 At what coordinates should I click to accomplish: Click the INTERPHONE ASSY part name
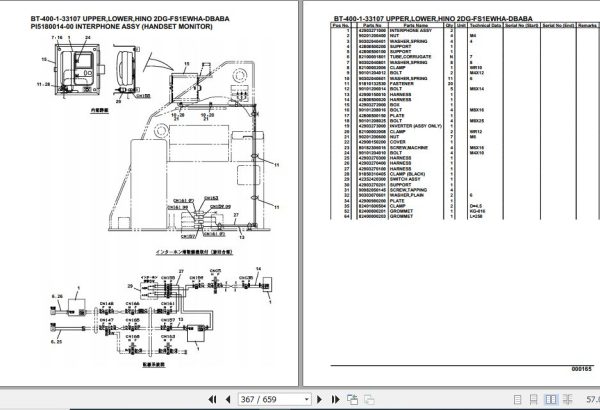[x=411, y=30]
